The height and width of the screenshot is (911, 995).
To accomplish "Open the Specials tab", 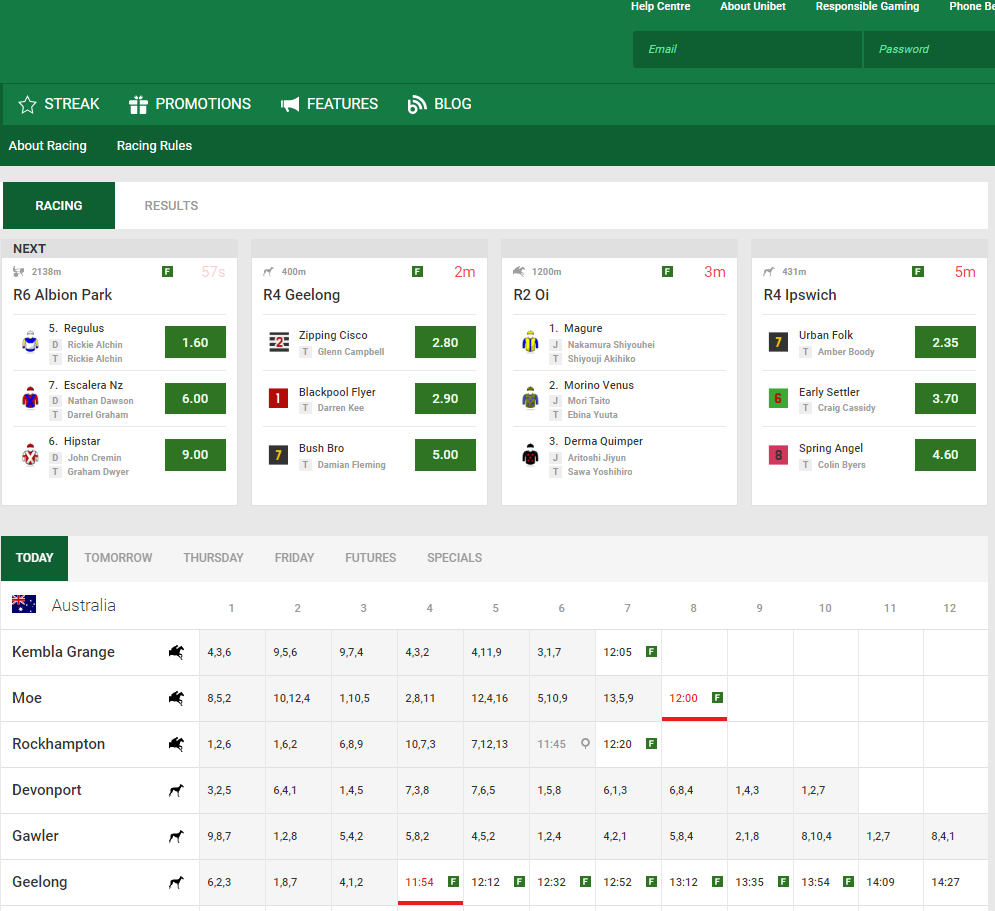I will click(454, 558).
